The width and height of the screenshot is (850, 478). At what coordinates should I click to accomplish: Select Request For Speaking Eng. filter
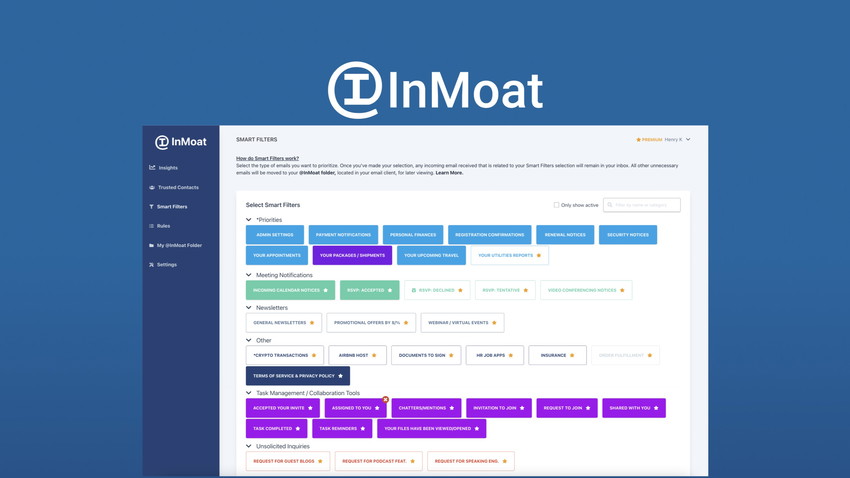pyautogui.click(x=471, y=461)
